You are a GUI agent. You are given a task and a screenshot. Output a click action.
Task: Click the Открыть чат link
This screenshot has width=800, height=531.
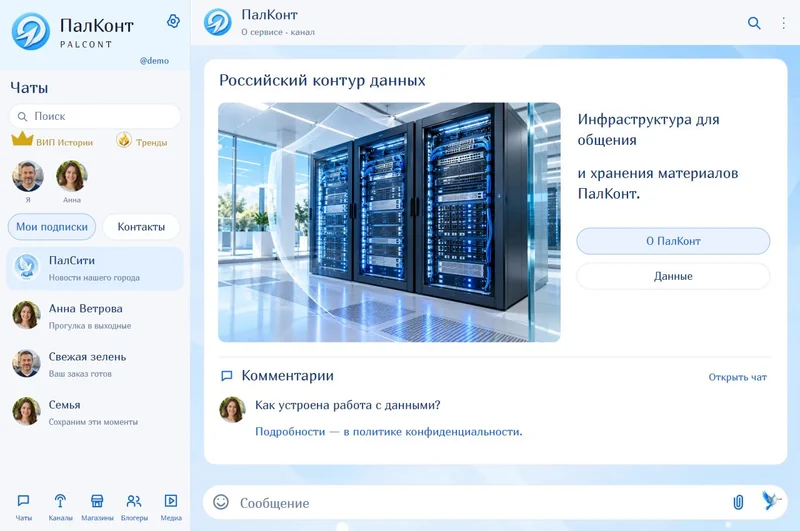click(737, 377)
